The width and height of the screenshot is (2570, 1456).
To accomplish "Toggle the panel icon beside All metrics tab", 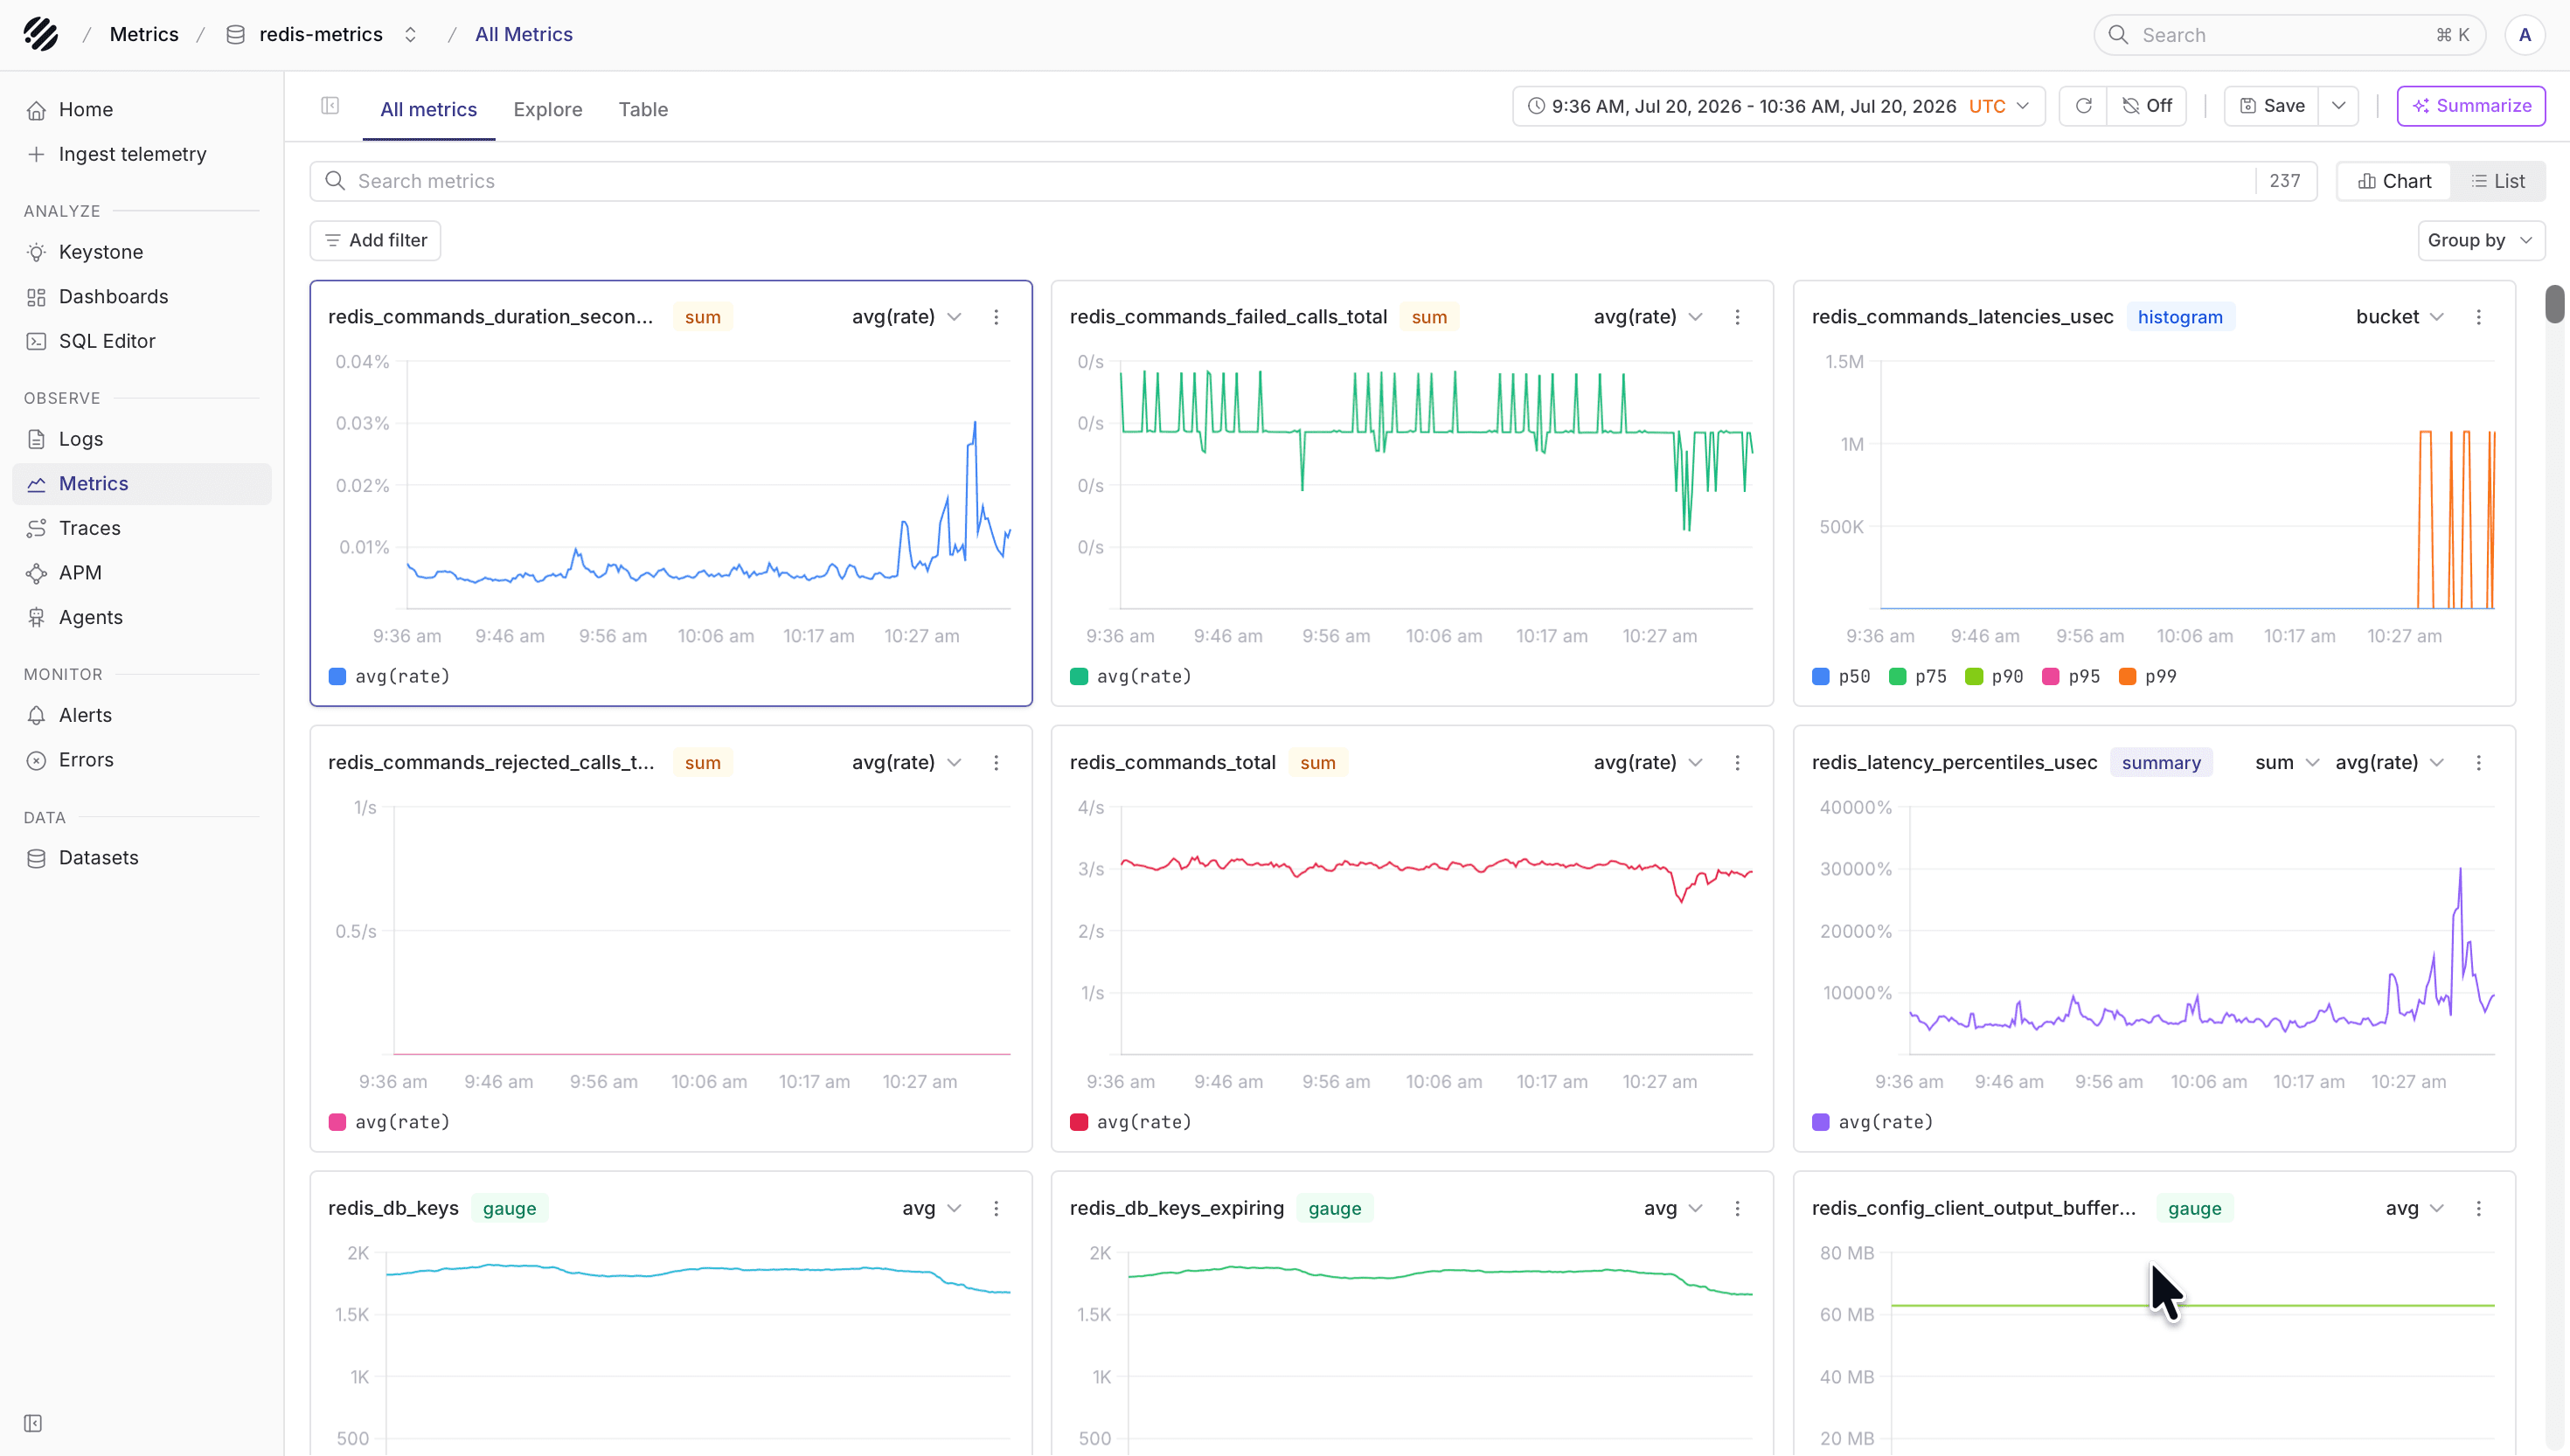I will click(x=330, y=106).
